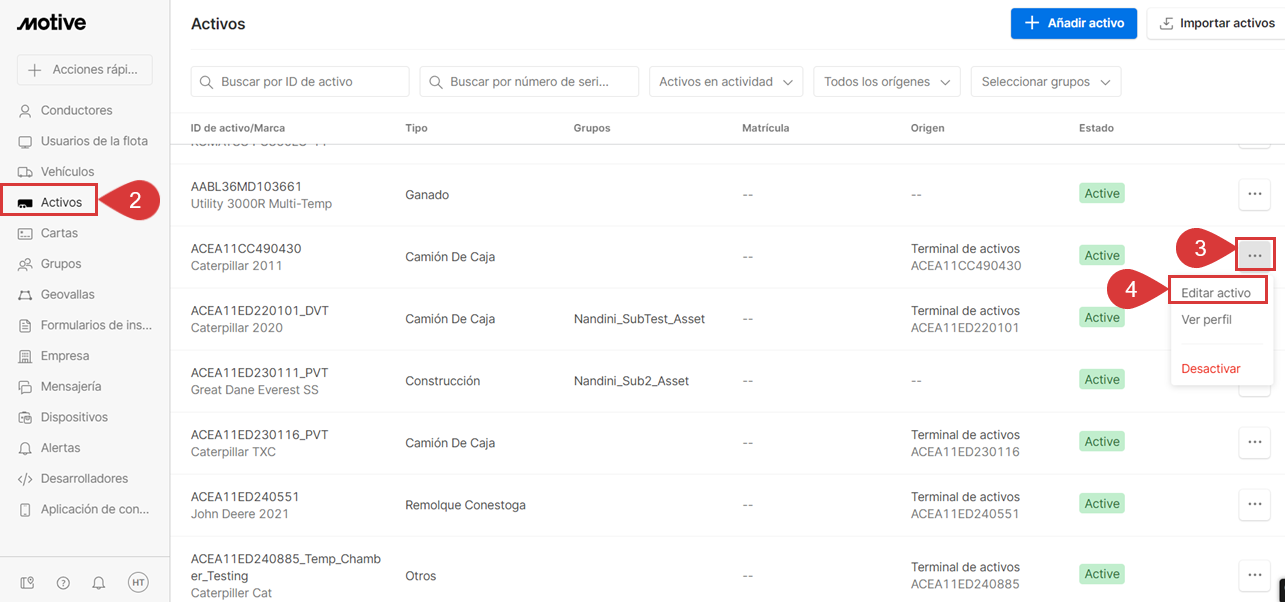
Task: Click the Motive logo
Action: tap(52, 23)
